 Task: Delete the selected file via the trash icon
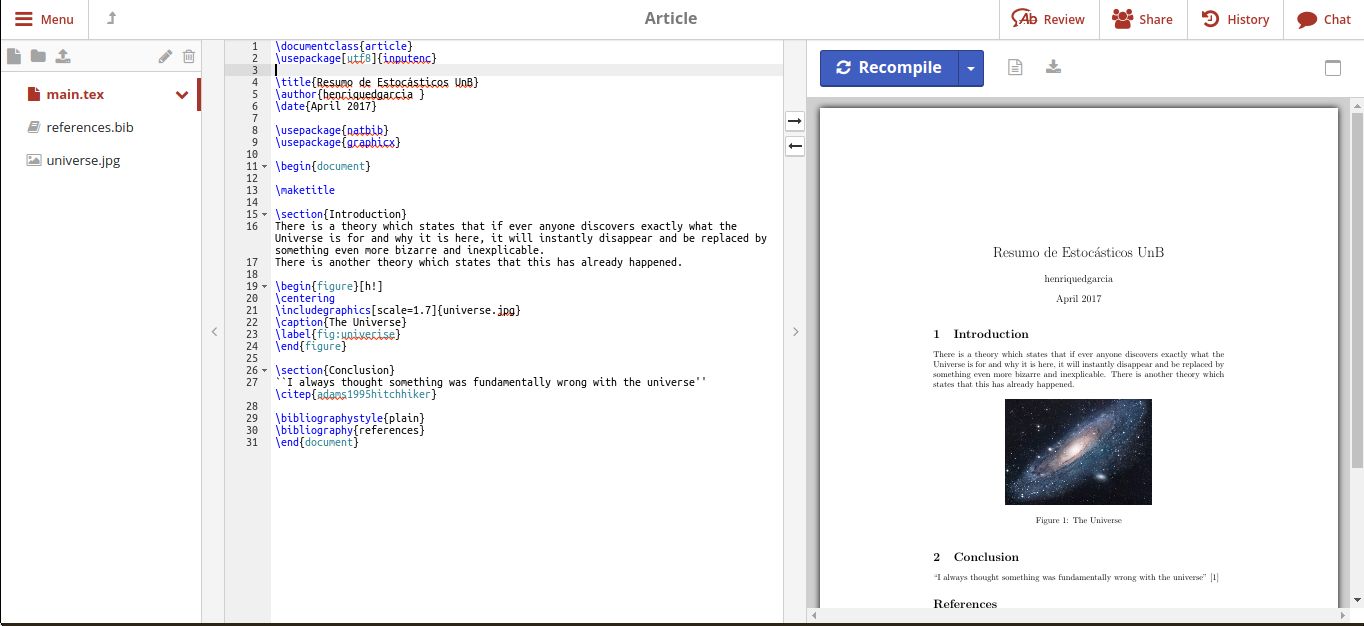(189, 56)
